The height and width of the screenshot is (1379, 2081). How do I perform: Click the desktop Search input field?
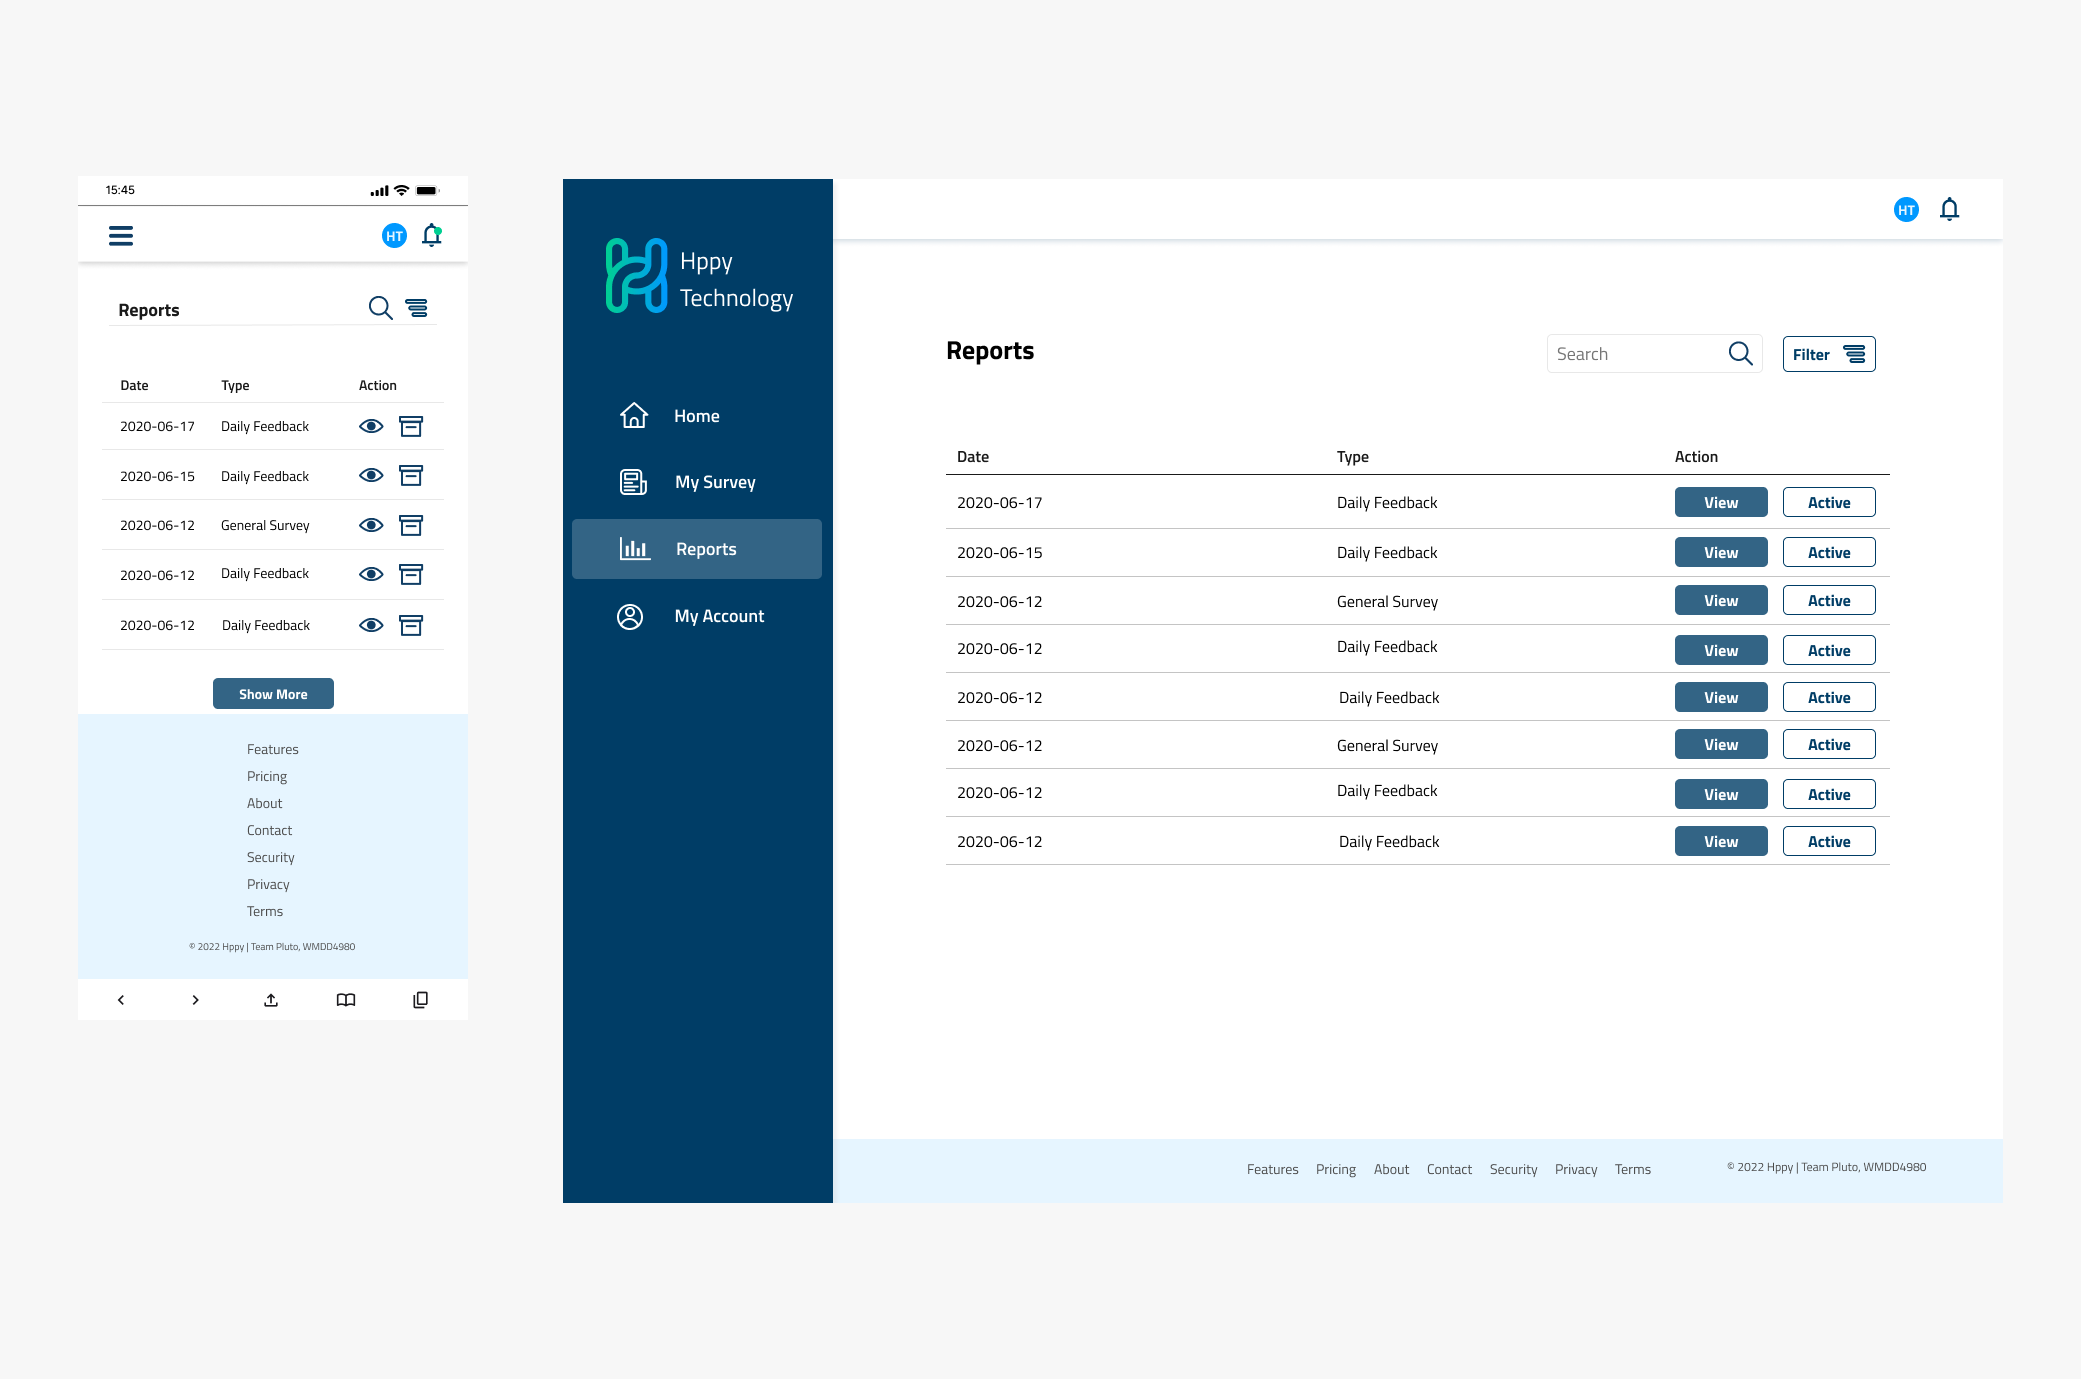click(1635, 354)
